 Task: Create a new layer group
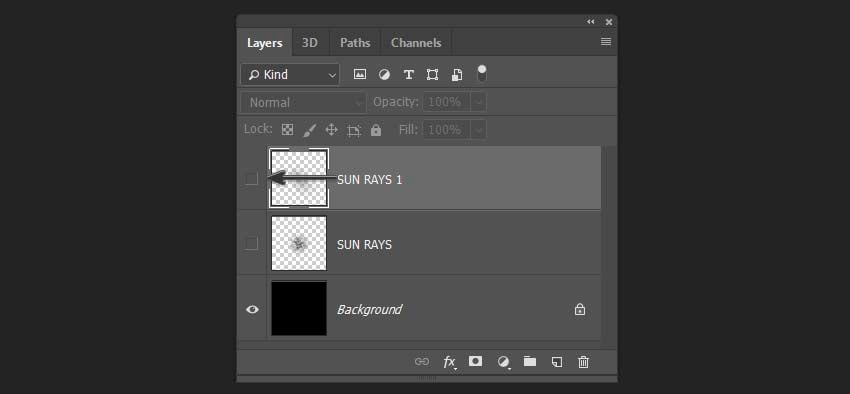pyautogui.click(x=530, y=361)
